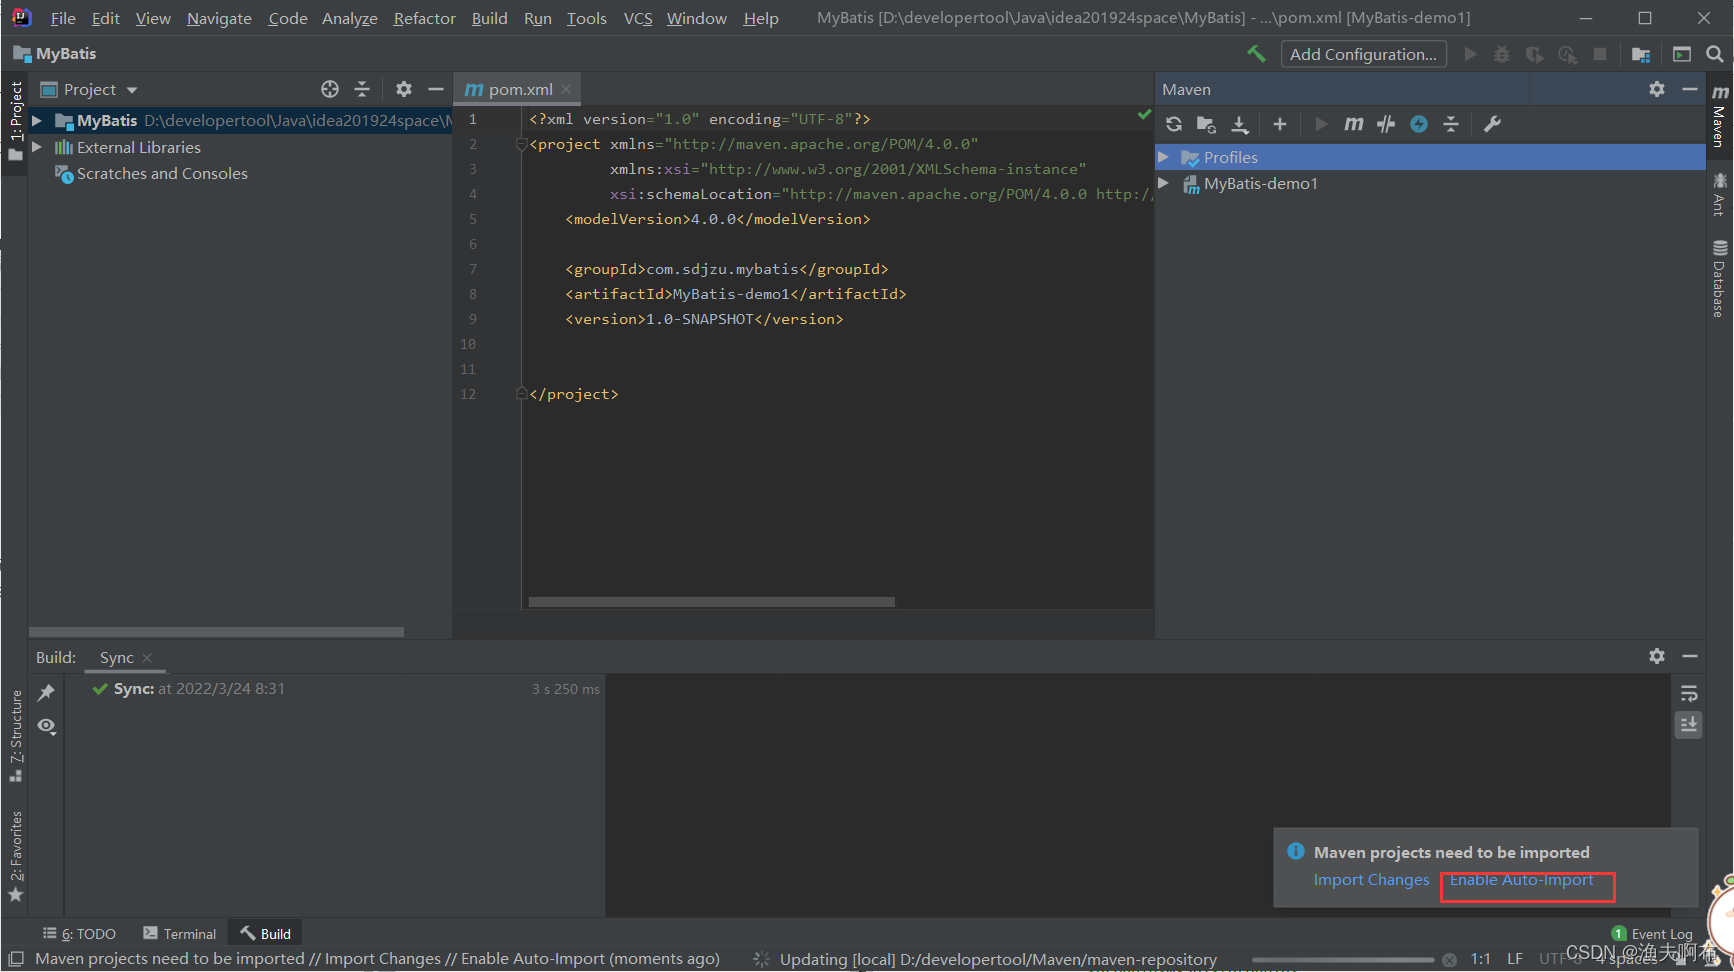This screenshot has height=972, width=1734.
Task: Click Add Configuration button
Action: pos(1363,54)
